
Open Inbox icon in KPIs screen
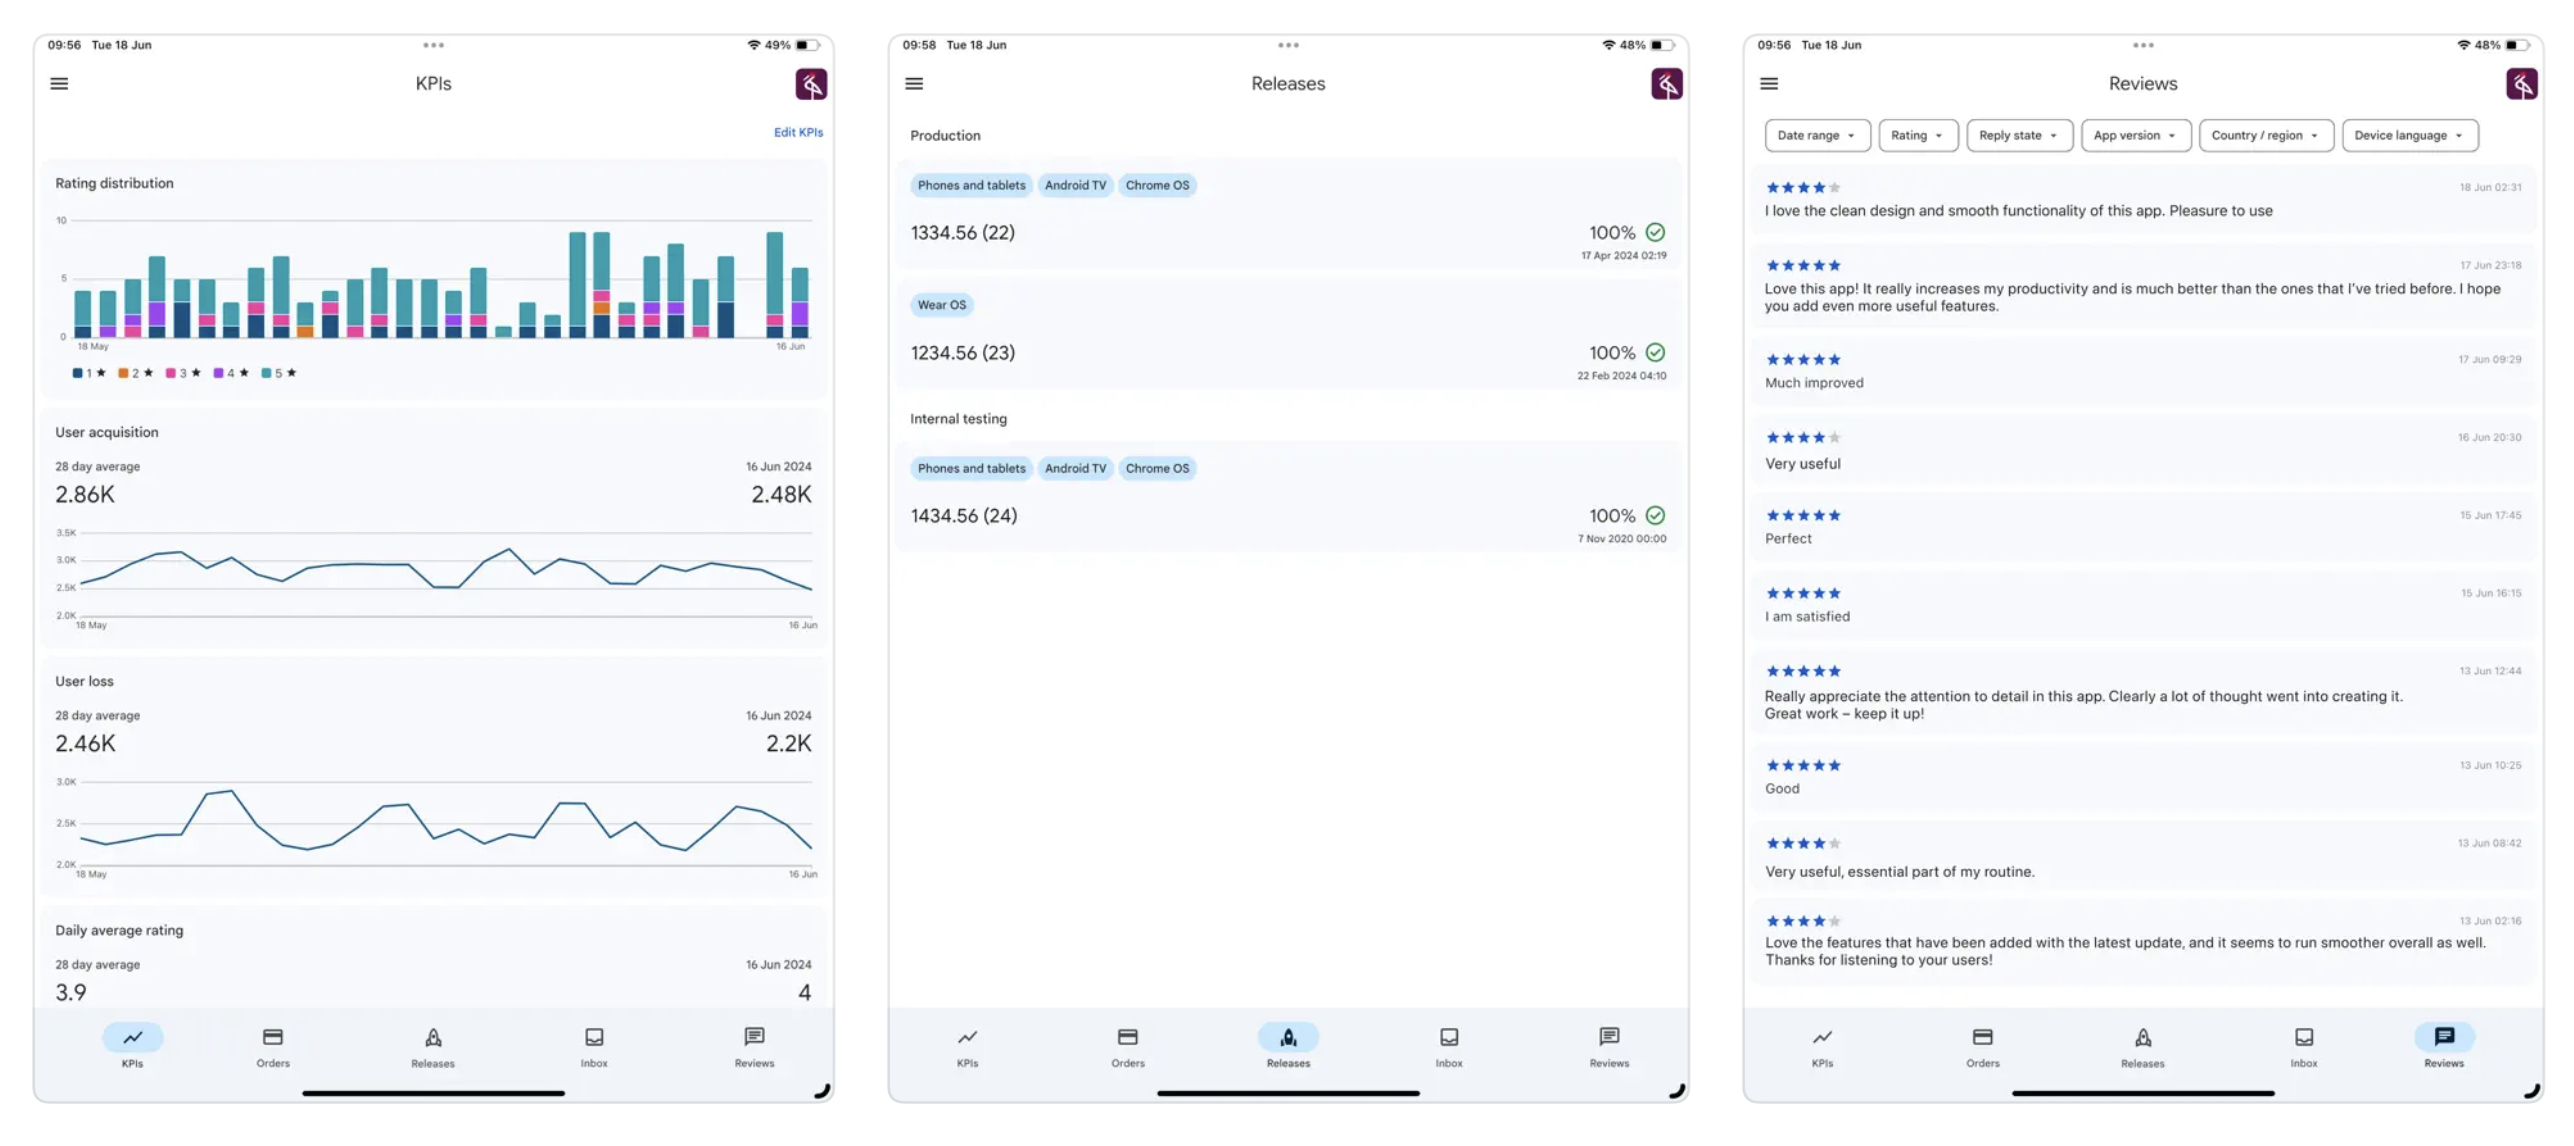(594, 1037)
